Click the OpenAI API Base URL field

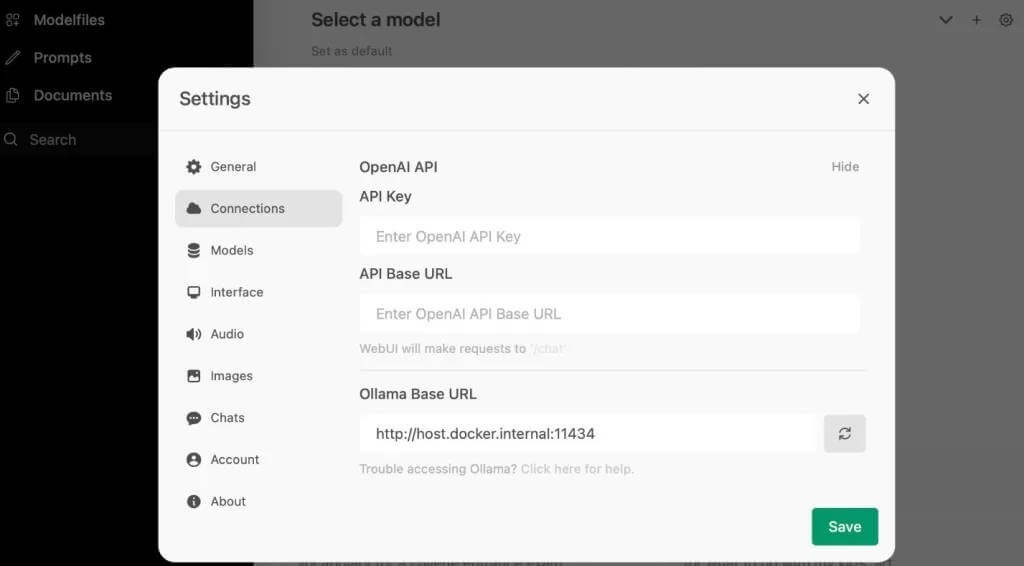pos(609,314)
